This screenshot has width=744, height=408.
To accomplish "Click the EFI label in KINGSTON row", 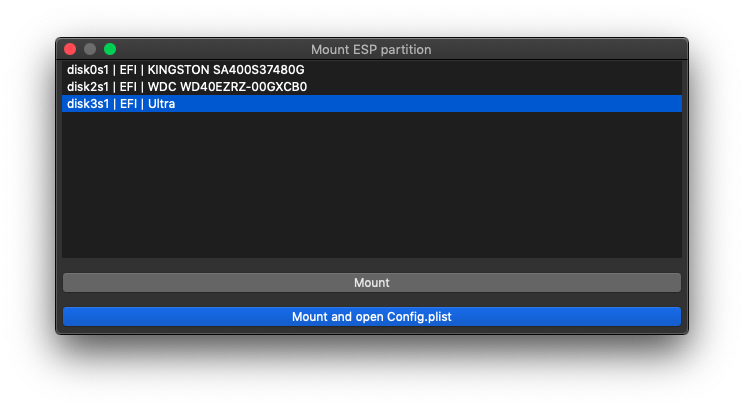I will click(x=128, y=70).
